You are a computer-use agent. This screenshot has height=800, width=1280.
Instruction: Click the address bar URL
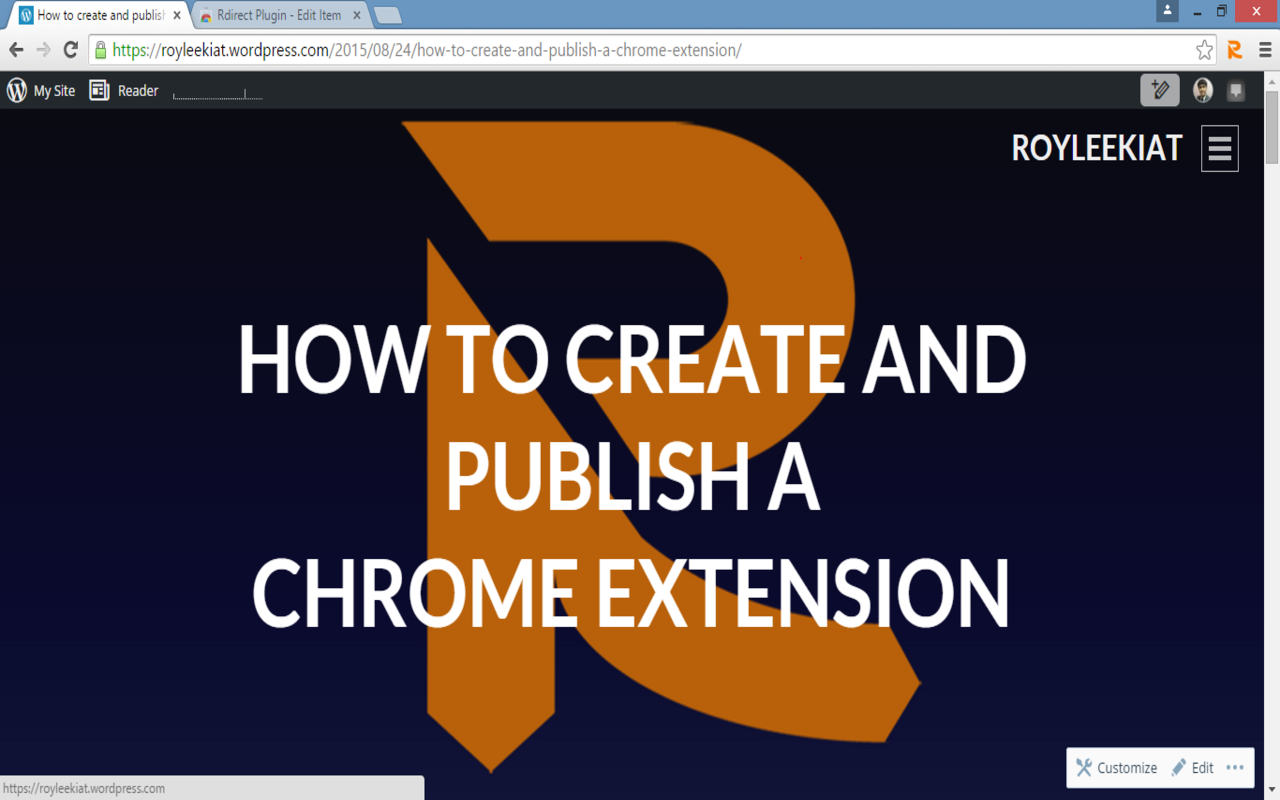point(427,50)
